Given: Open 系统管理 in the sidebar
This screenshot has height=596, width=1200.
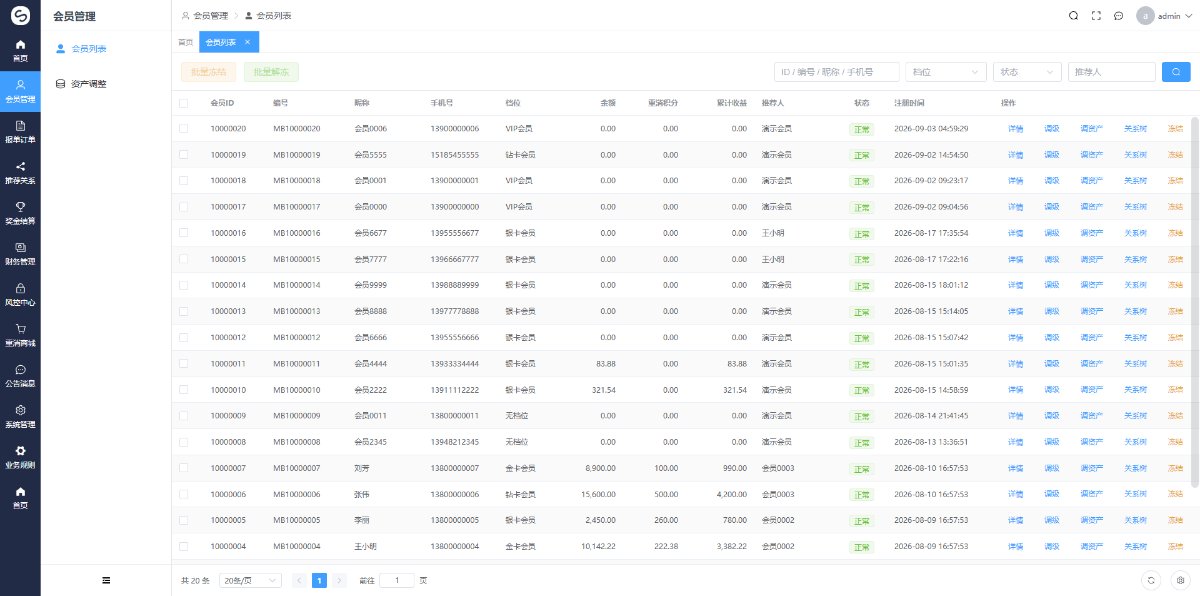Looking at the screenshot, I should coord(20,416).
